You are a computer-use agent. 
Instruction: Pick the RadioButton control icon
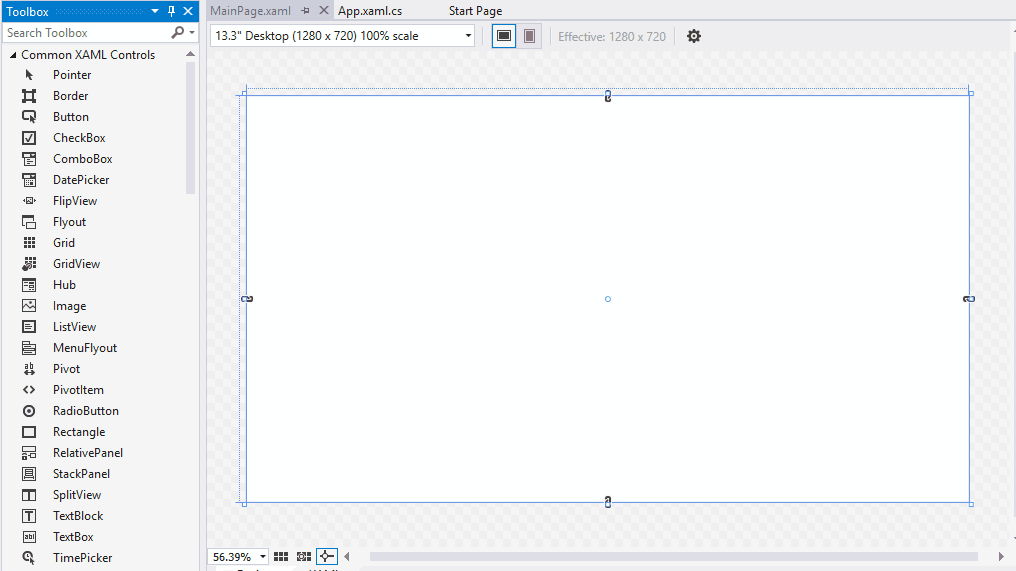point(29,411)
